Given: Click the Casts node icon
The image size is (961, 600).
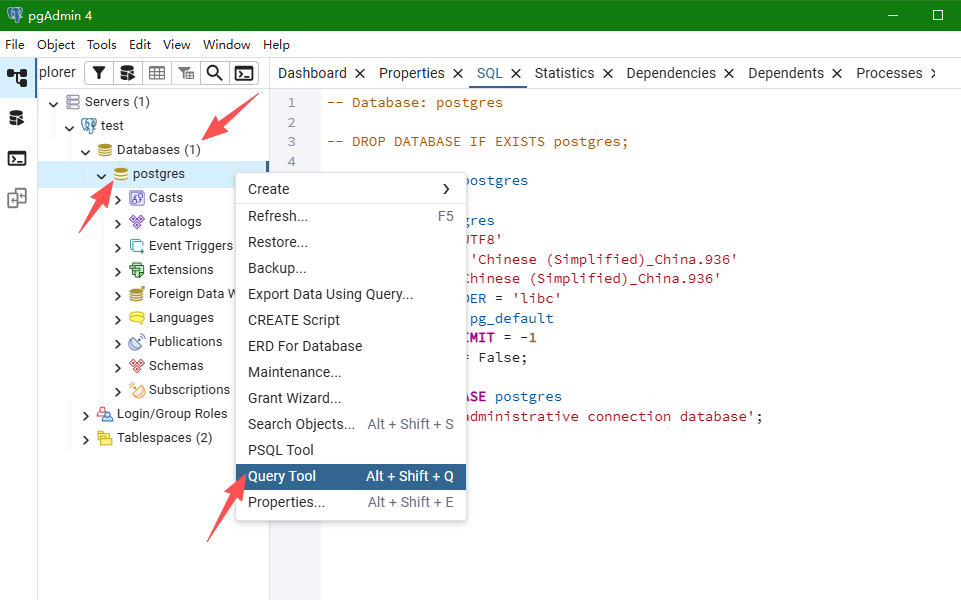Looking at the screenshot, I should (137, 198).
